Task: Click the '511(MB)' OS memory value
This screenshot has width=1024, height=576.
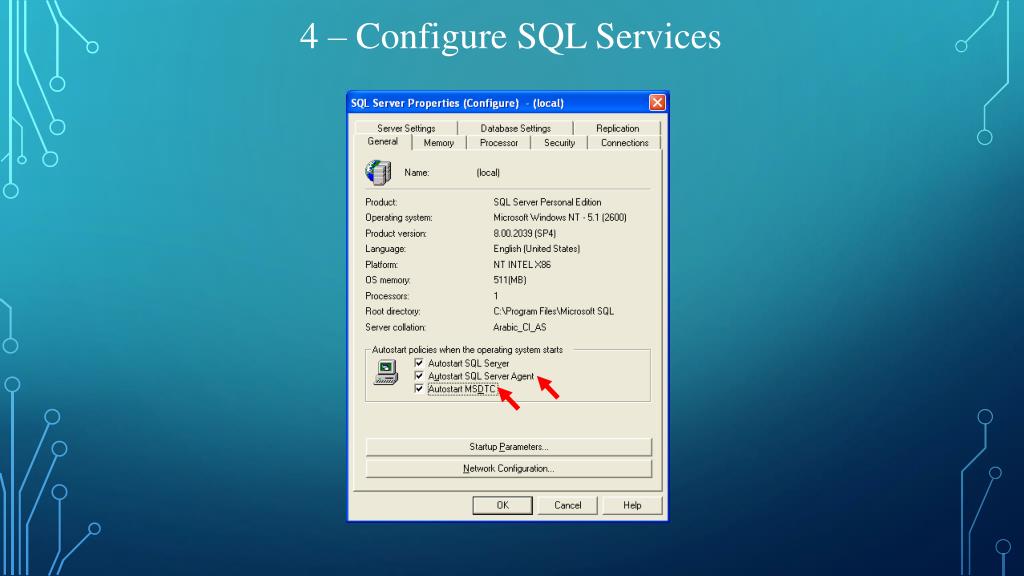Action: [510, 280]
